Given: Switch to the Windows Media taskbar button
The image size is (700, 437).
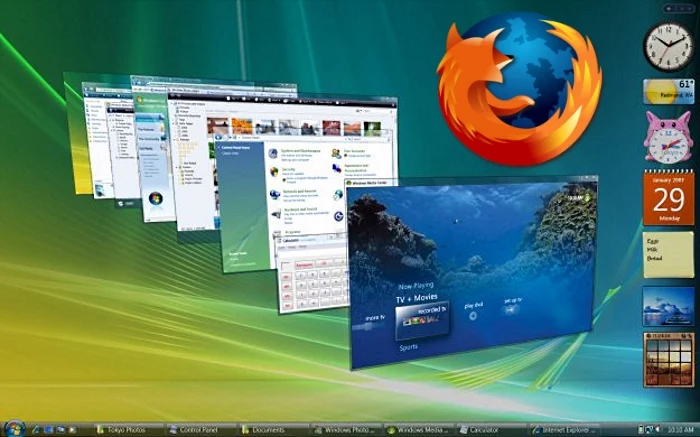Looking at the screenshot, I should coord(419,430).
